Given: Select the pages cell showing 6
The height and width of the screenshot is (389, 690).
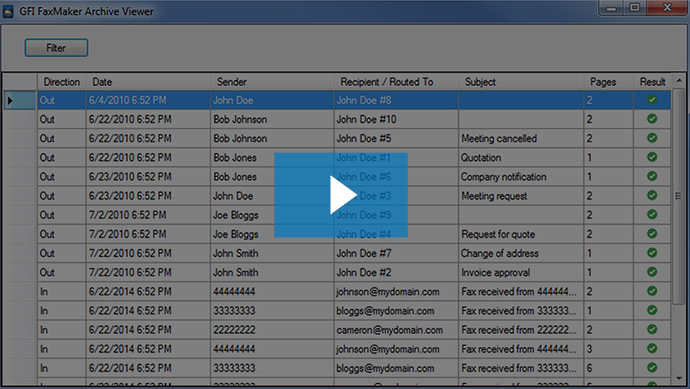Looking at the screenshot, I should [608, 368].
